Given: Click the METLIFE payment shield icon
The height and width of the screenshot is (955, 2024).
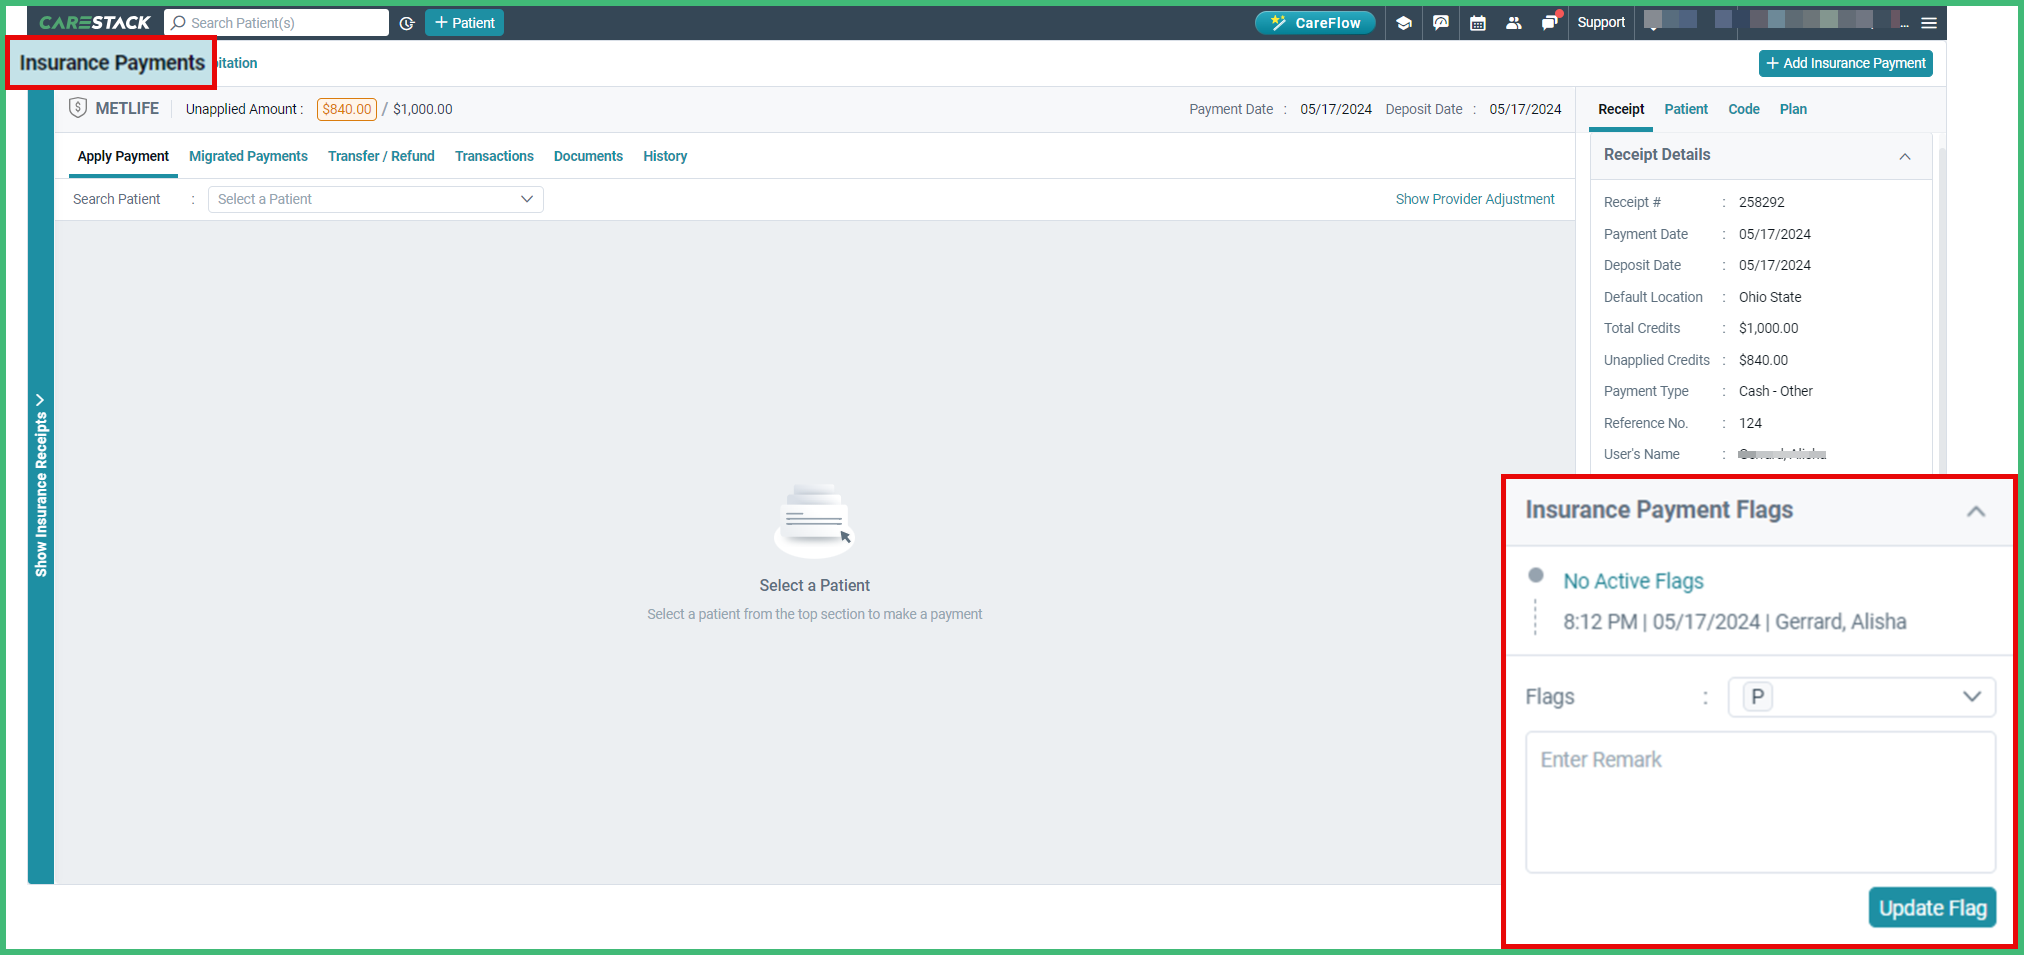Looking at the screenshot, I should pyautogui.click(x=78, y=108).
